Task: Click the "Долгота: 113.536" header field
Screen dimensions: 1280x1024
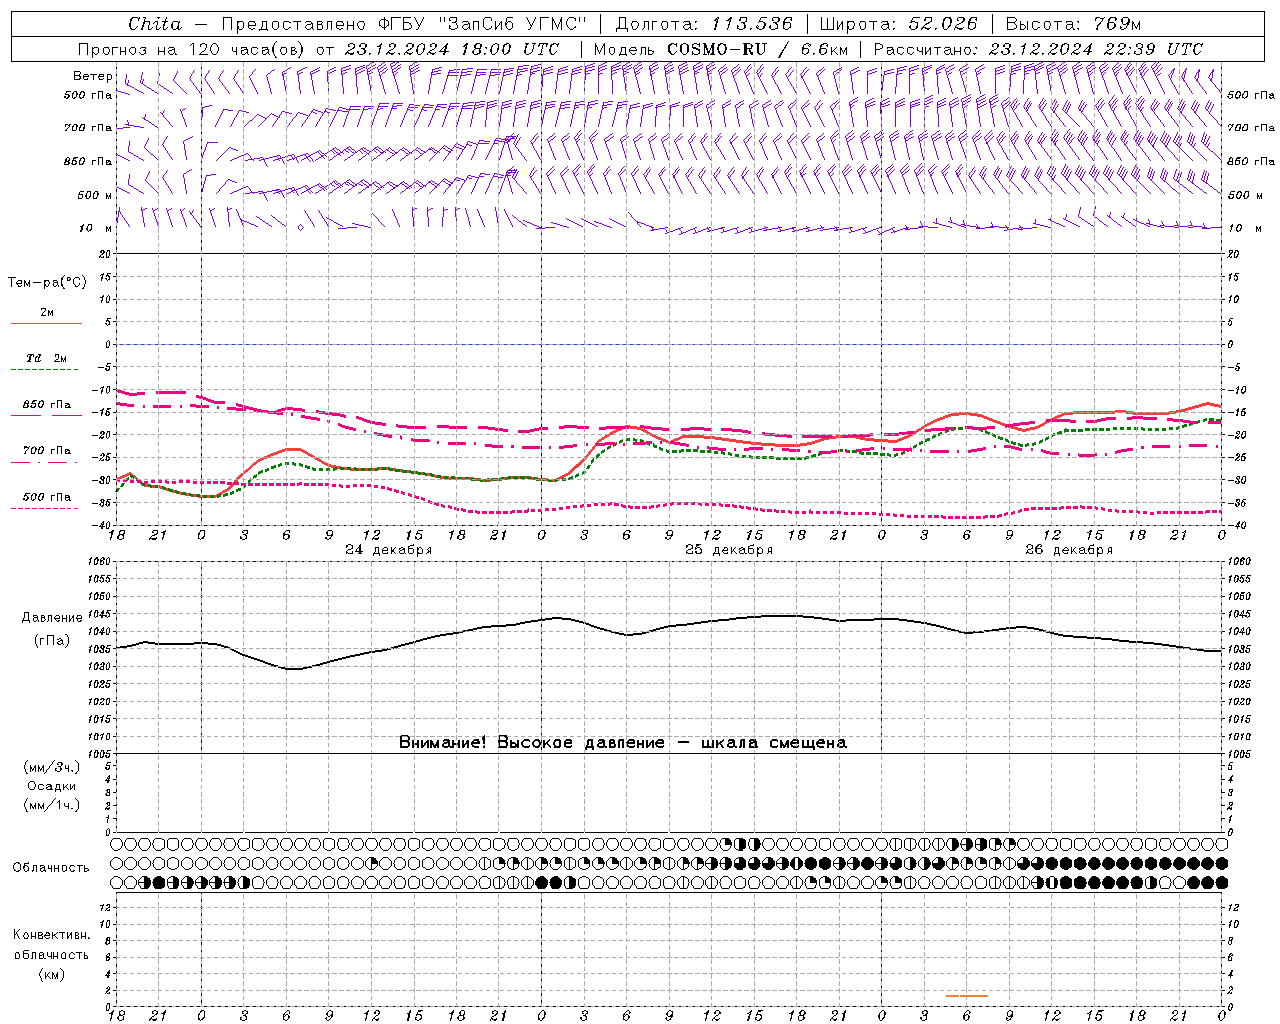Action: pos(704,24)
